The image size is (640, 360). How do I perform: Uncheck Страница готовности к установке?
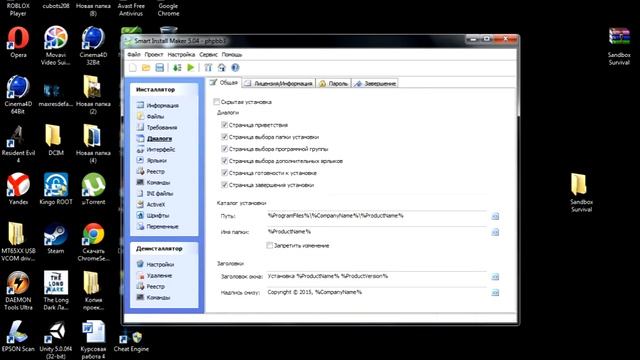[224, 173]
